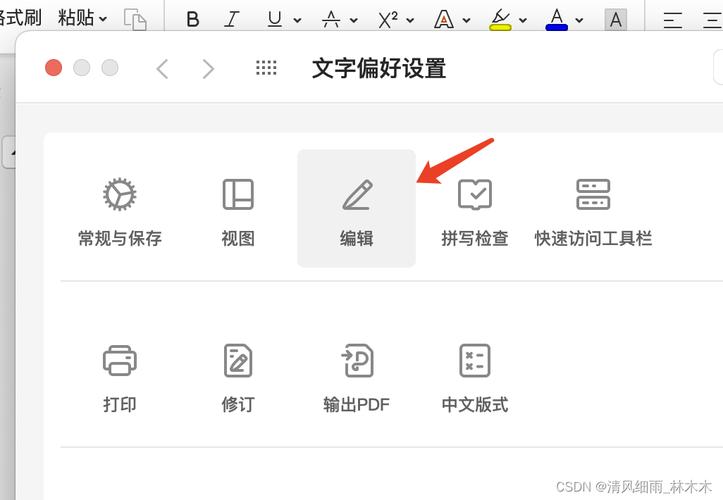Viewport: 723px width, 500px height.
Task: Toggle bold formatting in toolbar
Action: pos(193,19)
